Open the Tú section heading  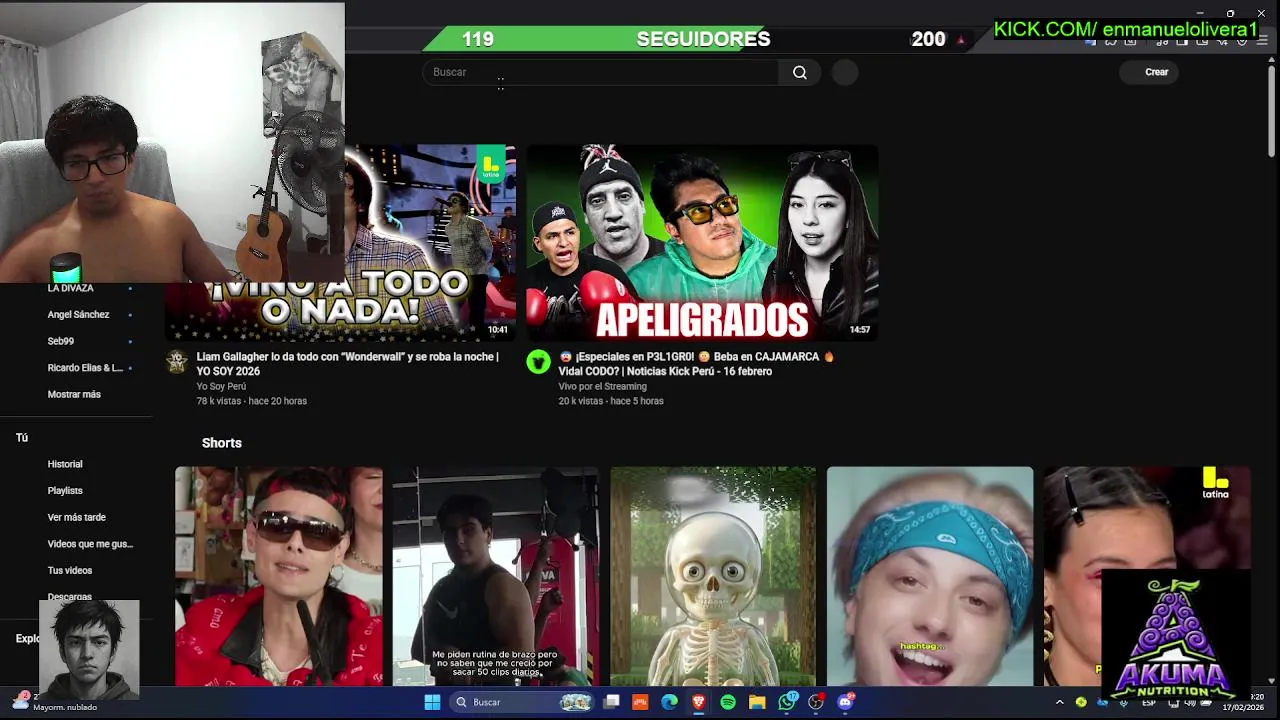tap(22, 438)
